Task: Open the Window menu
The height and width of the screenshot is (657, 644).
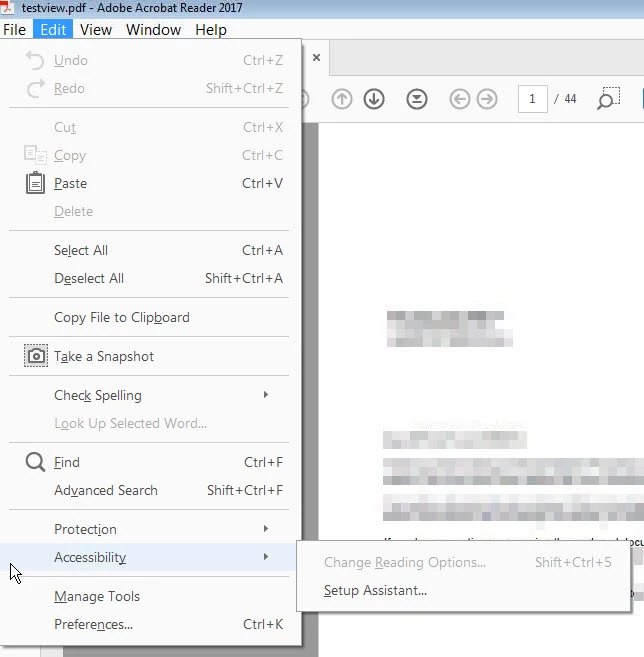Action: click(x=153, y=30)
